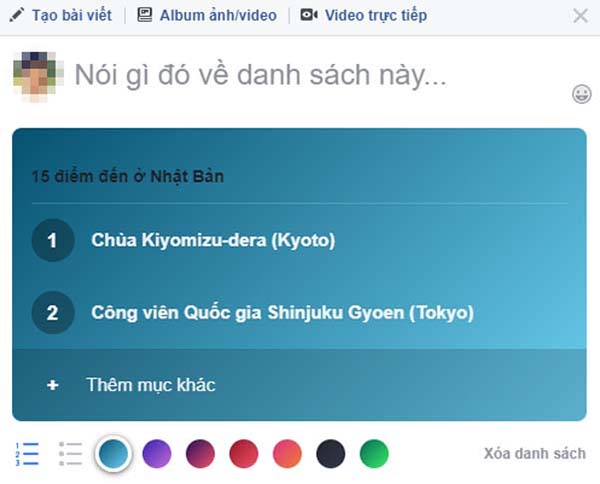600x484 pixels.
Task: Click the pixelated profile avatar
Action: [36, 77]
